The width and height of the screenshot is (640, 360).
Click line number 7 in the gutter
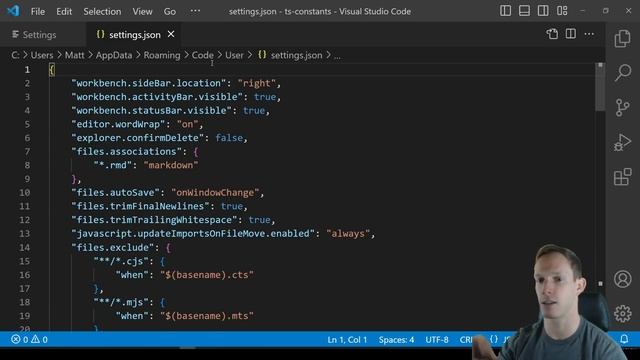[x=27, y=151]
